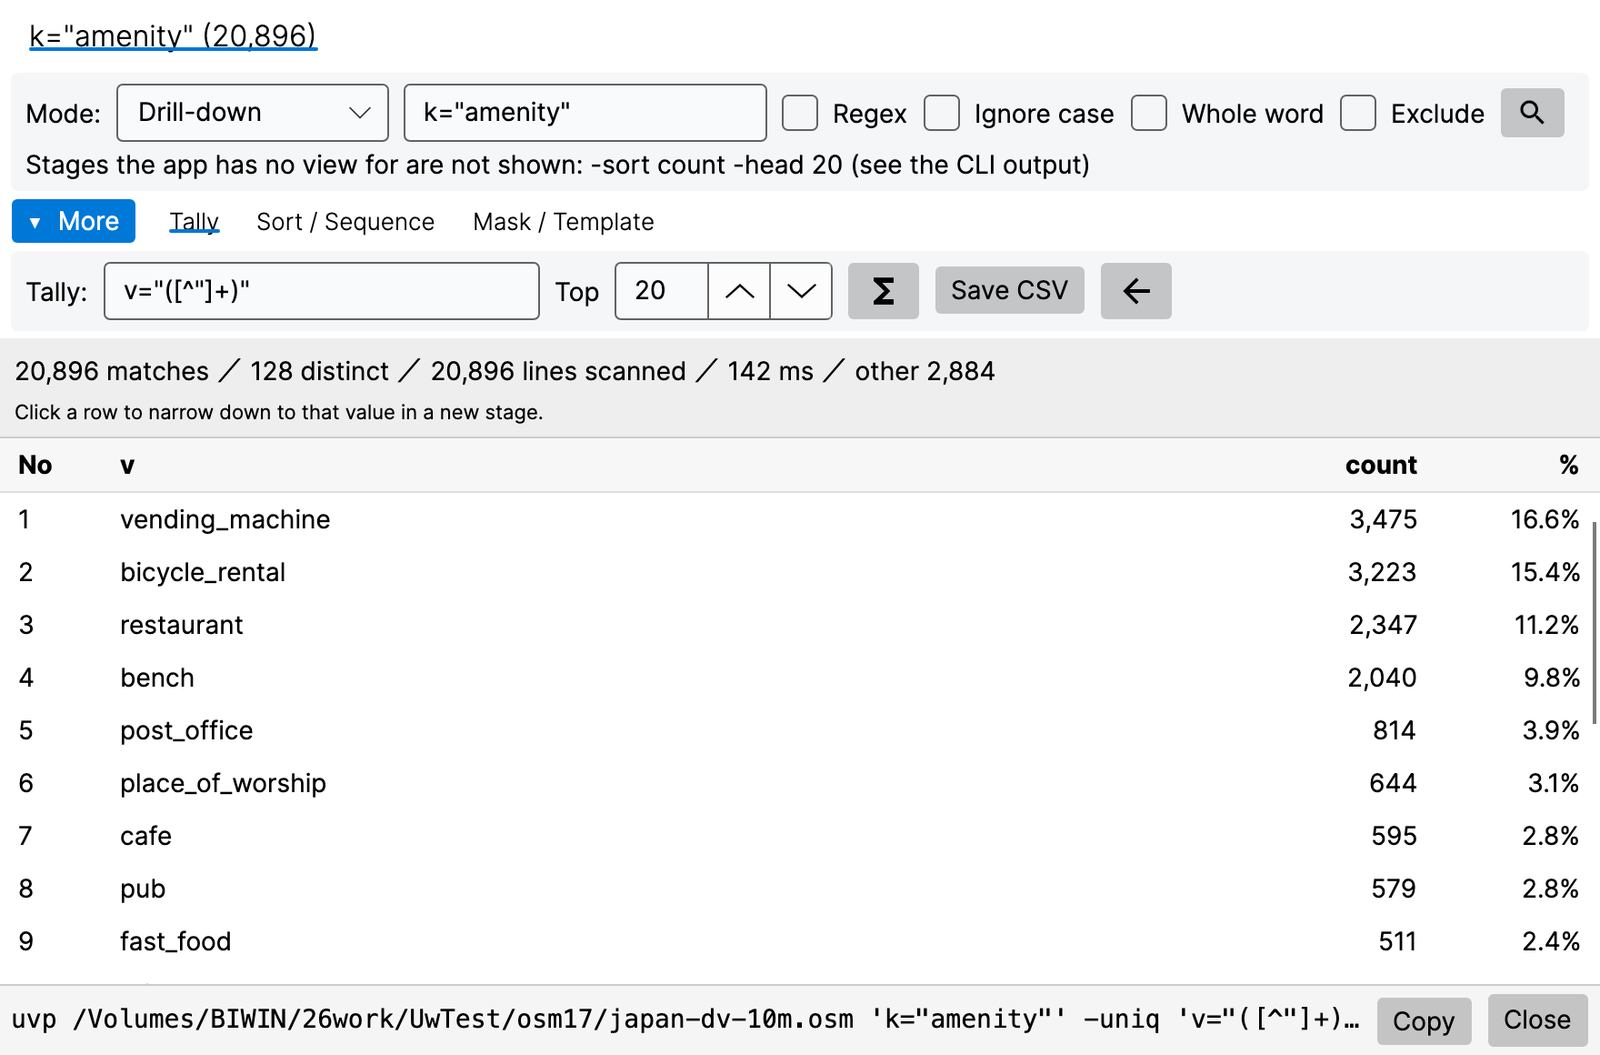Switch to the Tally tab
Screen dimensions: 1600x1055
coord(194,221)
